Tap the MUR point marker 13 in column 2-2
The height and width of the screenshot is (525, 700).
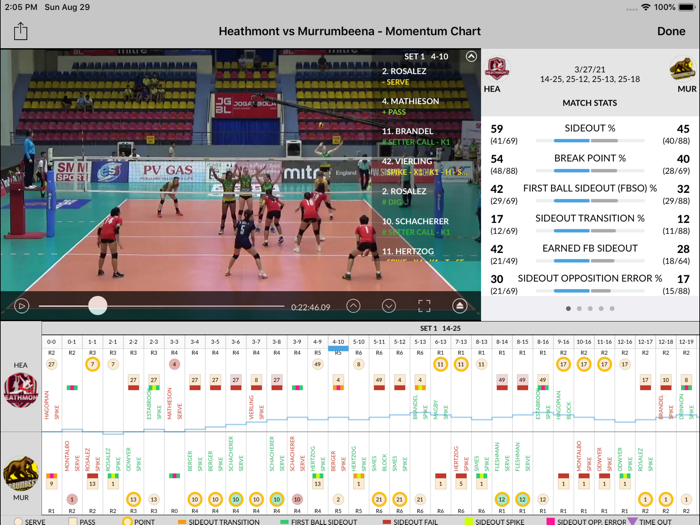coord(133,499)
